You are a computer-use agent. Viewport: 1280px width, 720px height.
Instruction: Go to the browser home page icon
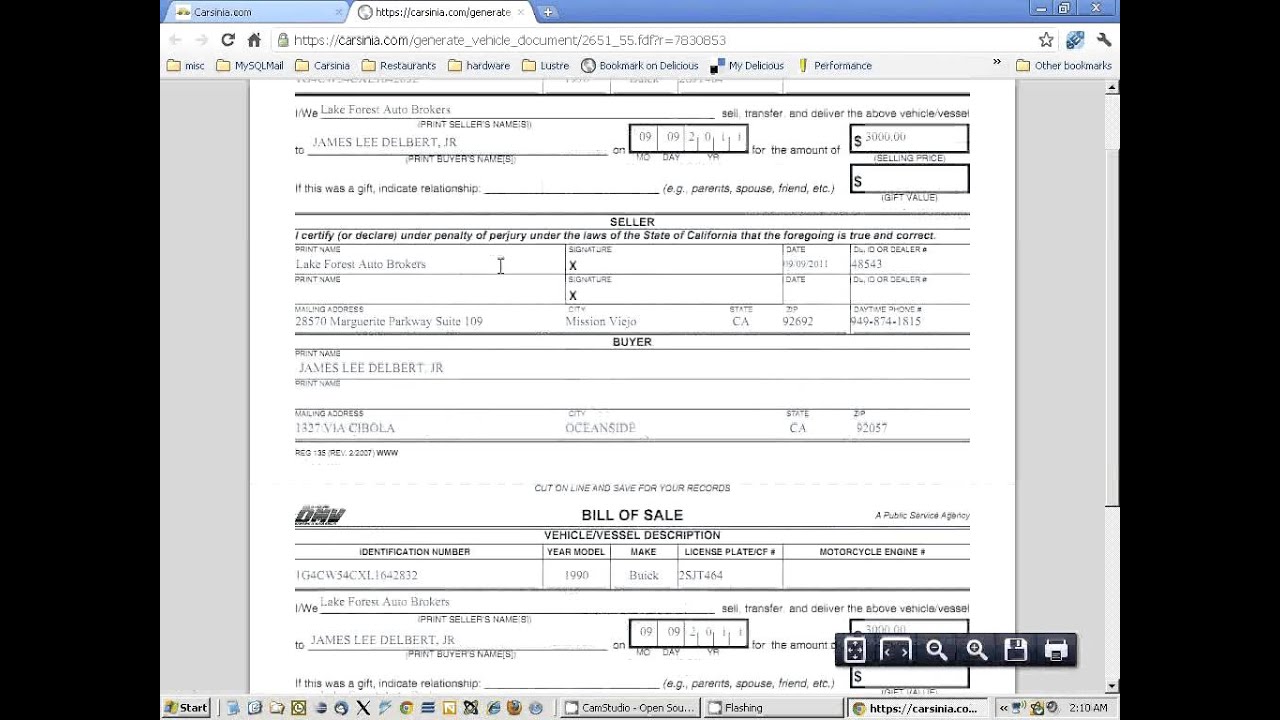coord(254,40)
